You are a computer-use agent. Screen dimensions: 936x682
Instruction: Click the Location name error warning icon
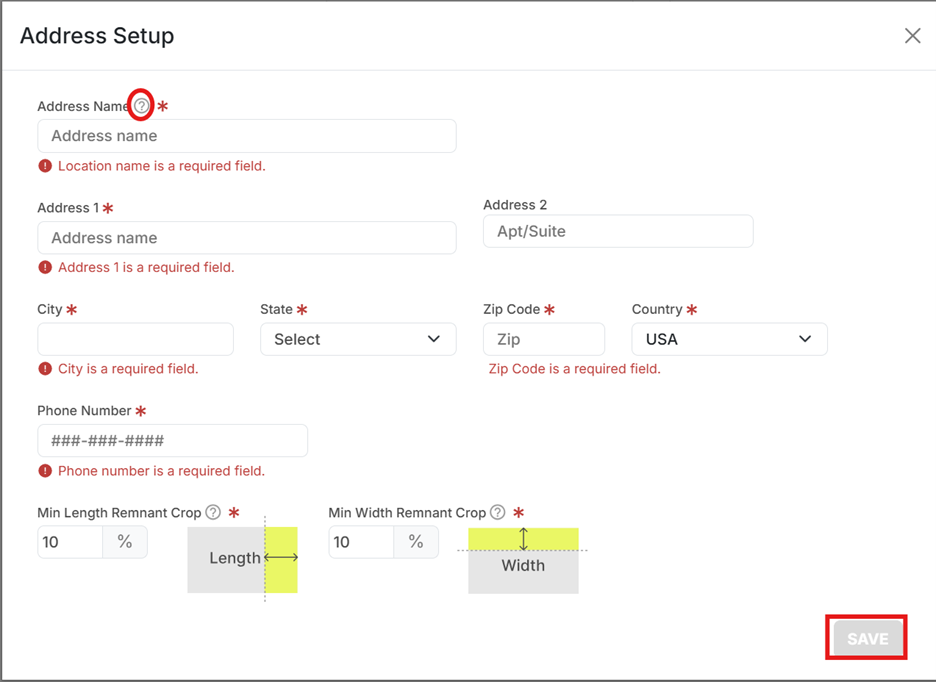(45, 166)
